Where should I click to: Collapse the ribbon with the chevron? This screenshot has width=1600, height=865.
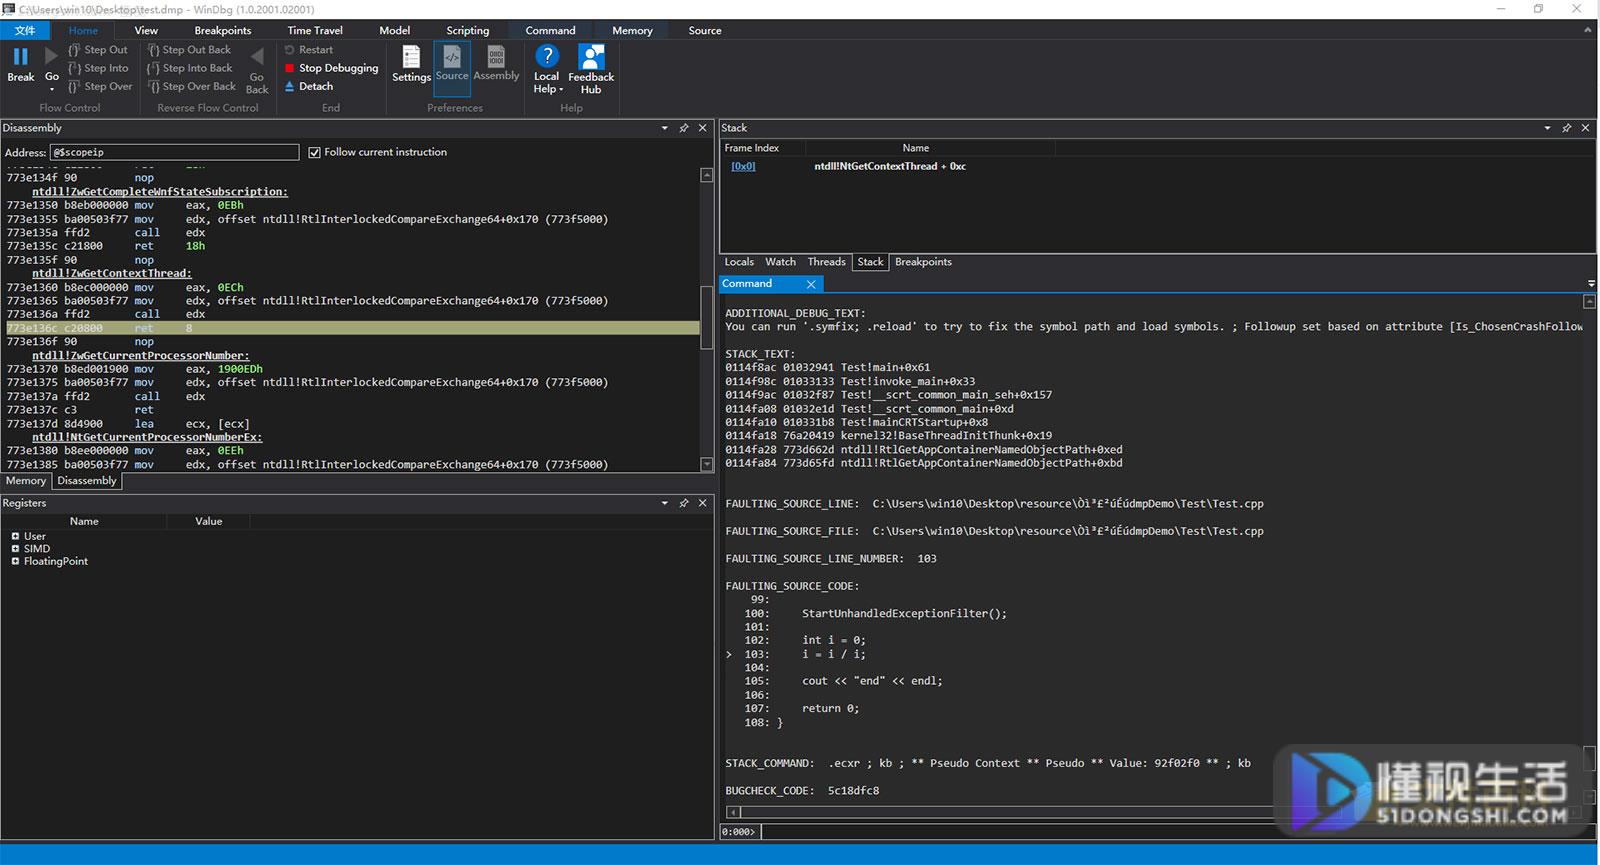tap(1587, 30)
